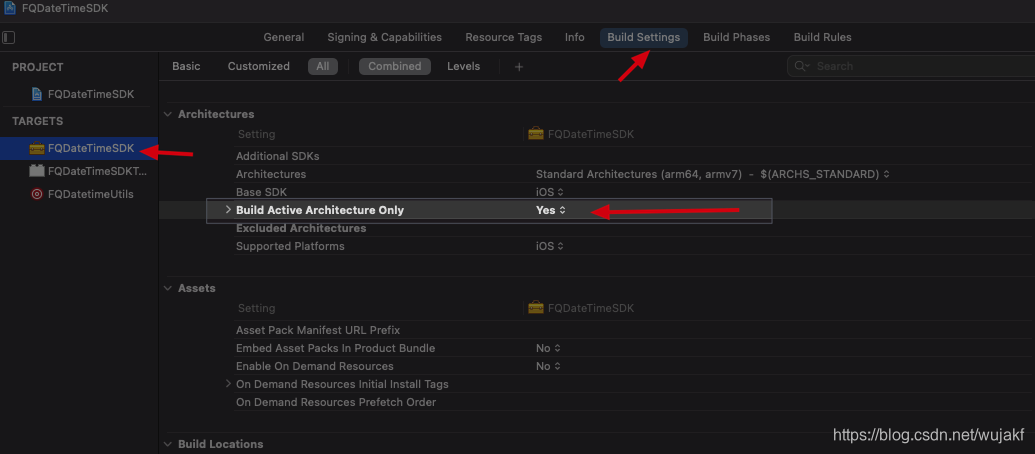Open the General tab

[x=284, y=38]
